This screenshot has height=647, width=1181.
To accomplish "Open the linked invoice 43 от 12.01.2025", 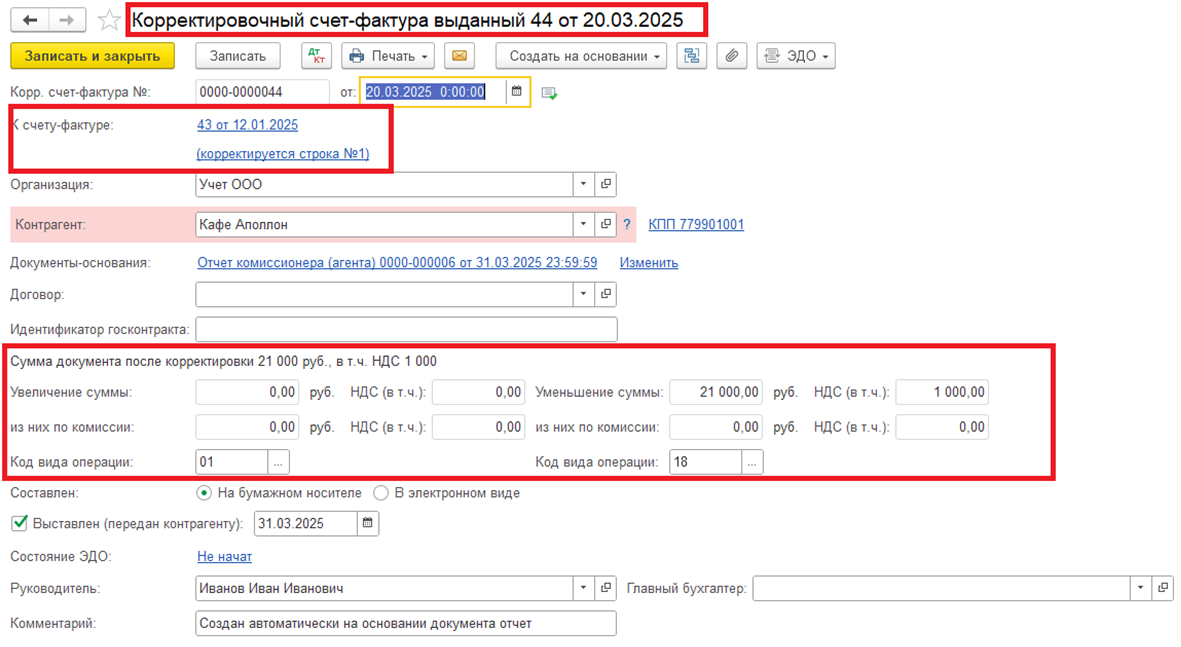I will [x=247, y=125].
